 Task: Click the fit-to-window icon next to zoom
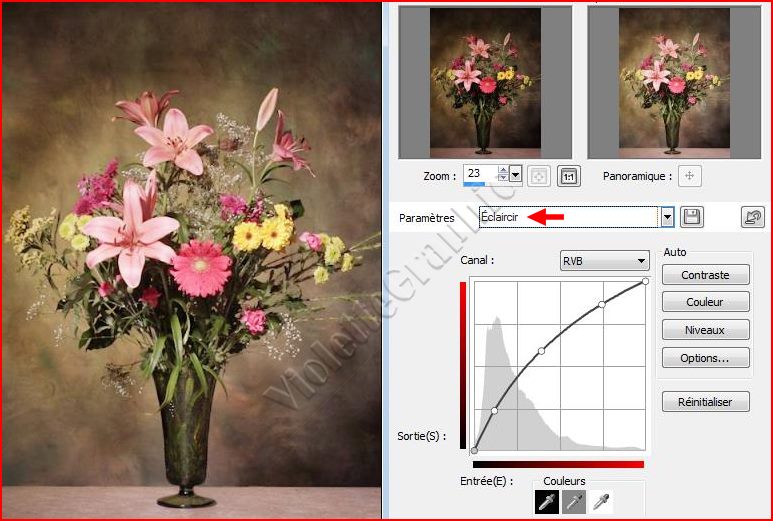(x=538, y=175)
